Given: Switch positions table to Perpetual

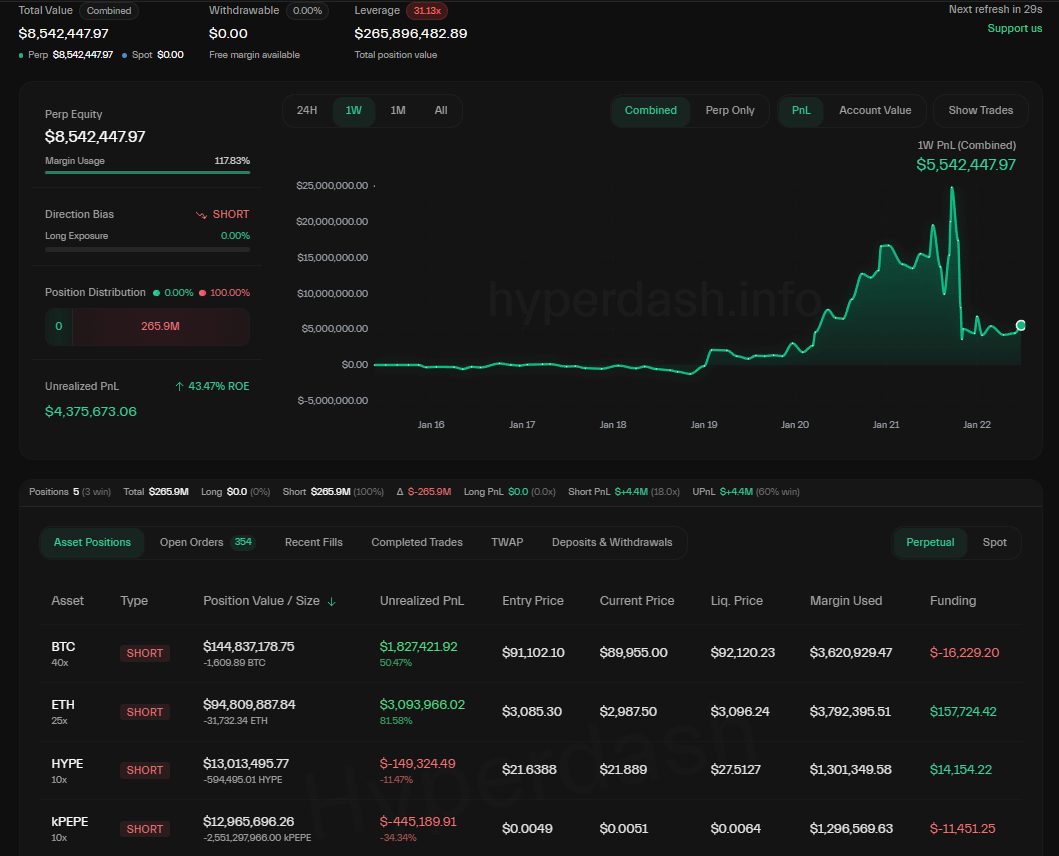Looking at the screenshot, I should (x=930, y=543).
